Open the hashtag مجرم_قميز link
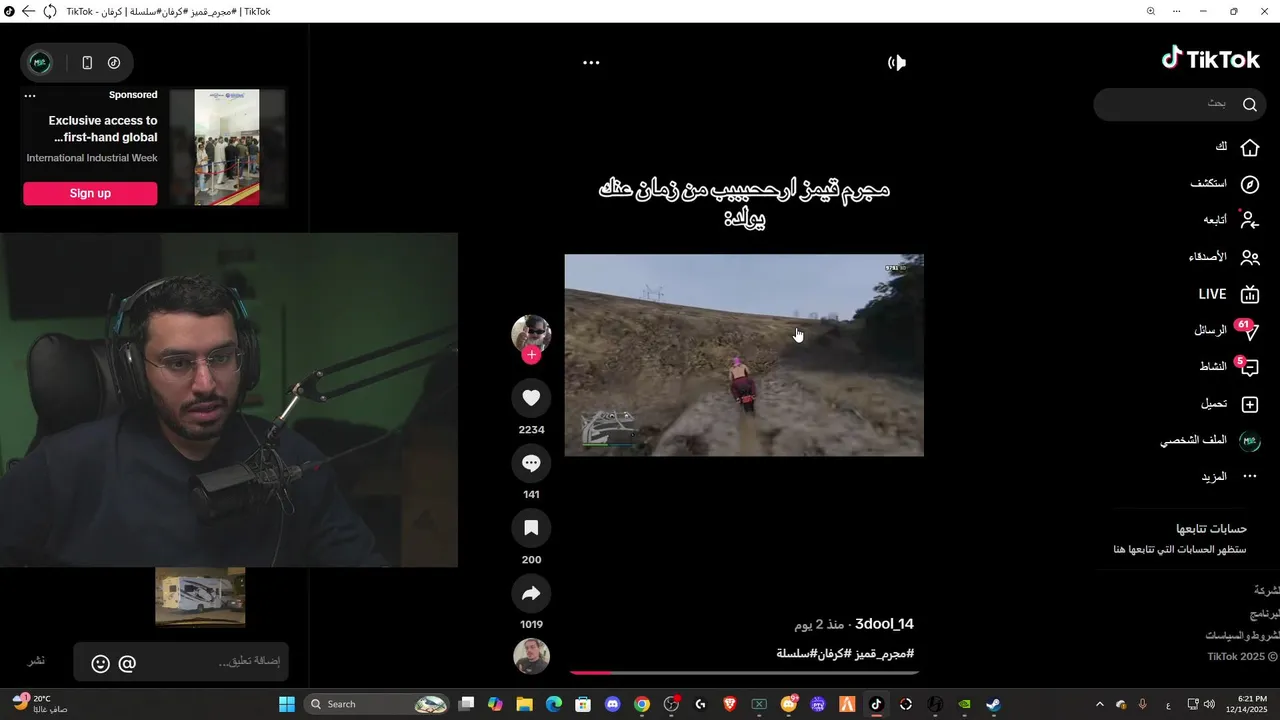The image size is (1280, 720). pyautogui.click(x=884, y=653)
